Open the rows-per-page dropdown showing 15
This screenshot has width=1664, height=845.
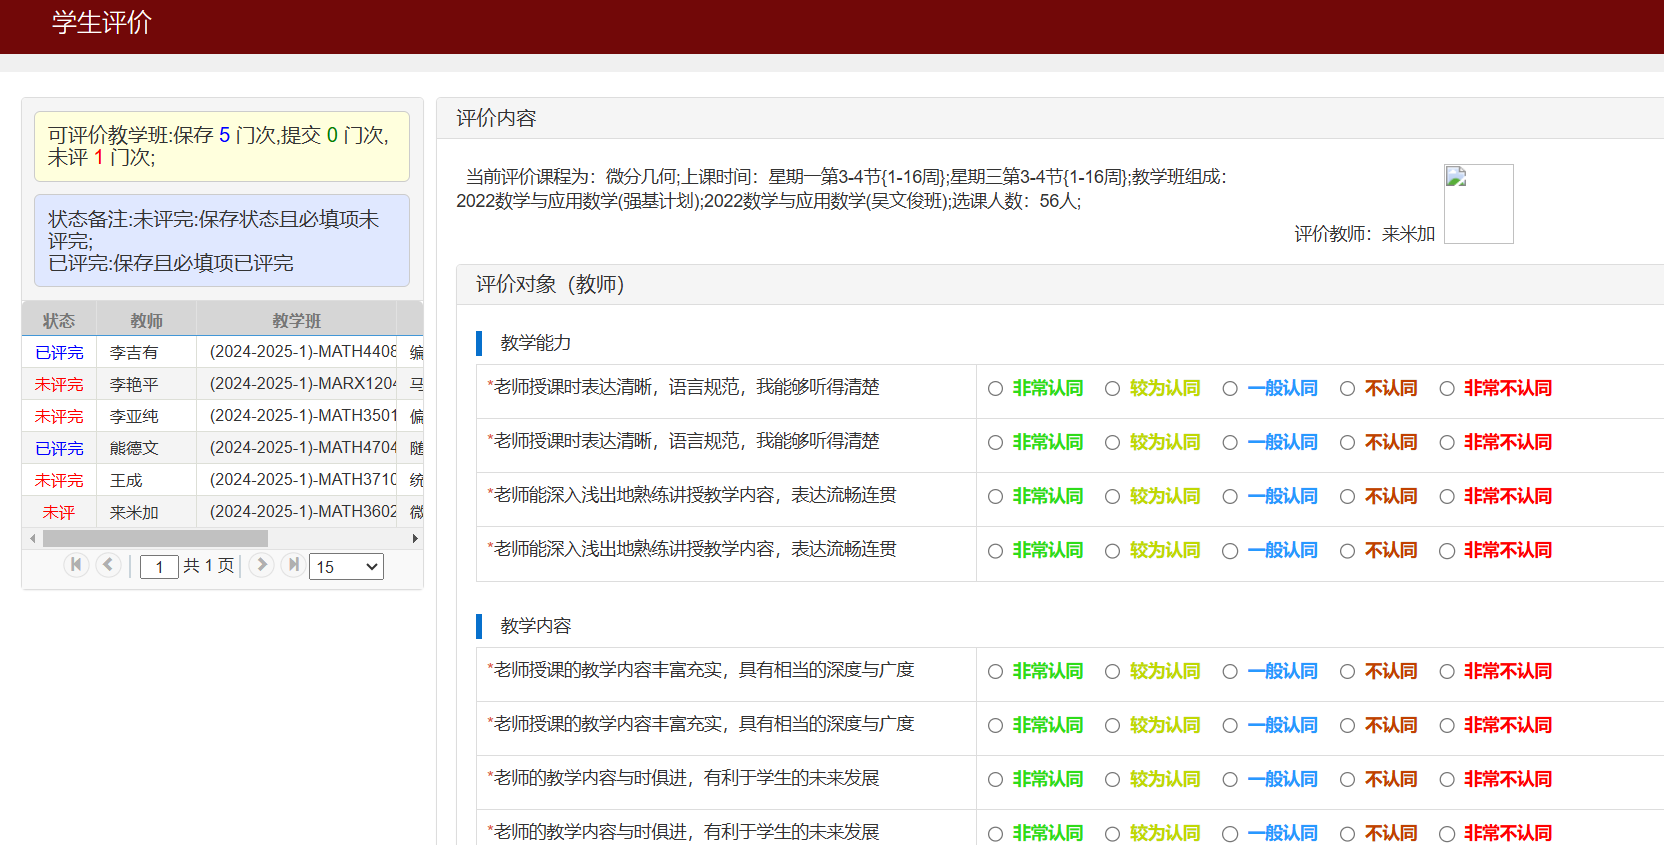(x=346, y=567)
